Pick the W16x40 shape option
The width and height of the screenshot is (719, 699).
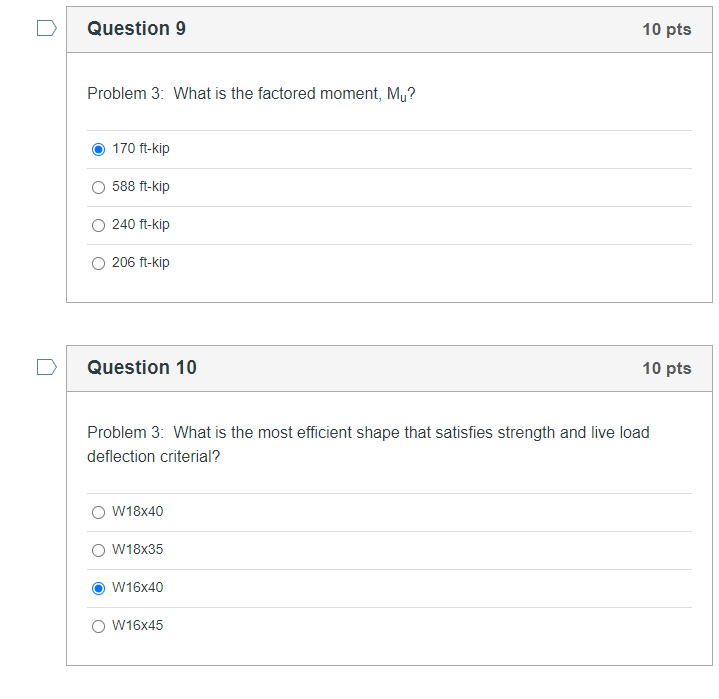[98, 588]
